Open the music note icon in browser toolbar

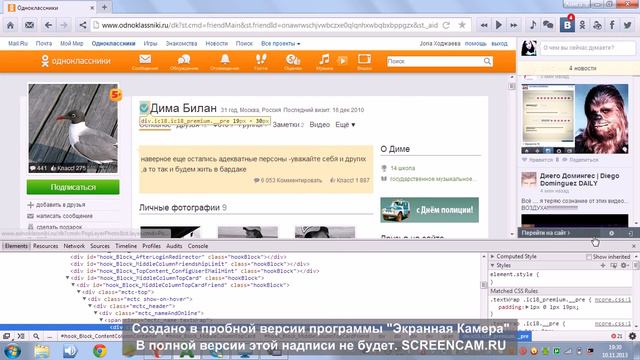[x=533, y=25]
